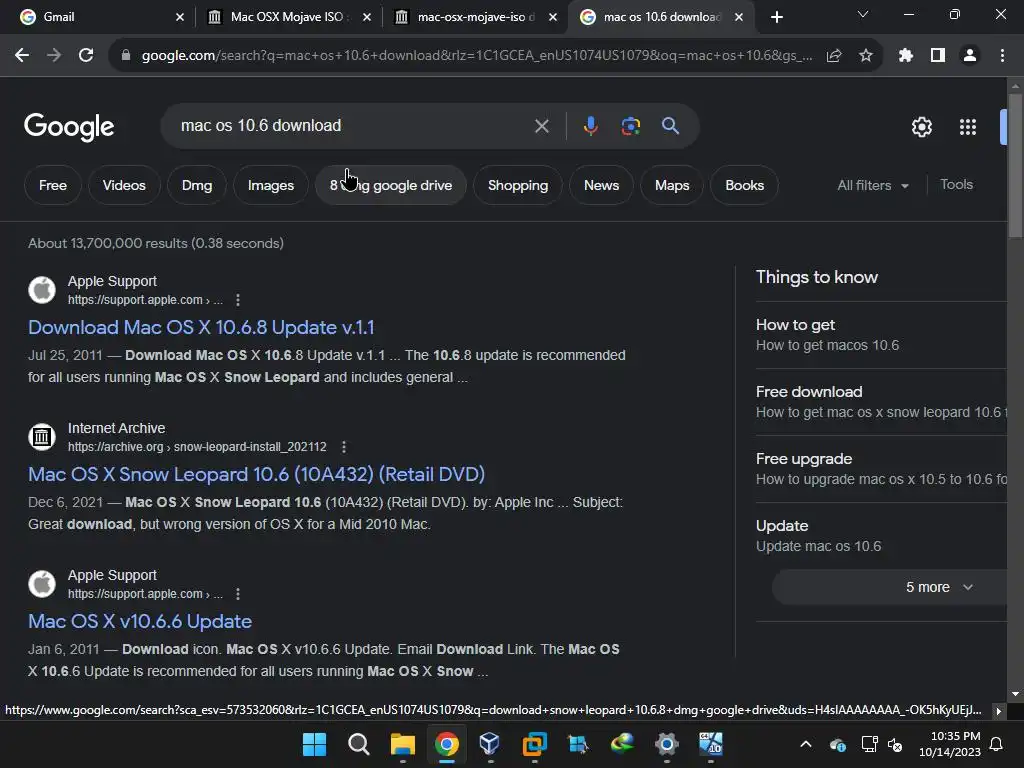The height and width of the screenshot is (768, 1024).
Task: Filter results by Videos
Action: pos(124,185)
